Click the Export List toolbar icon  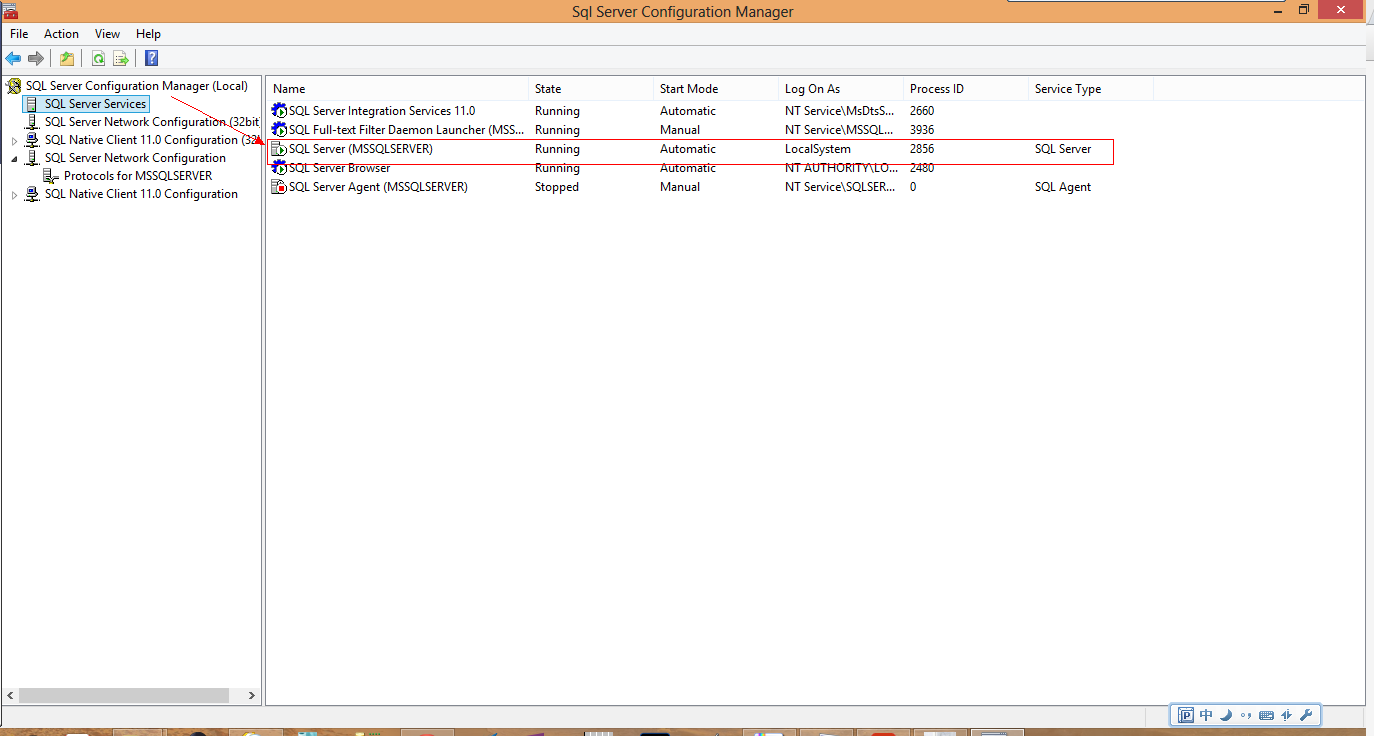121,59
